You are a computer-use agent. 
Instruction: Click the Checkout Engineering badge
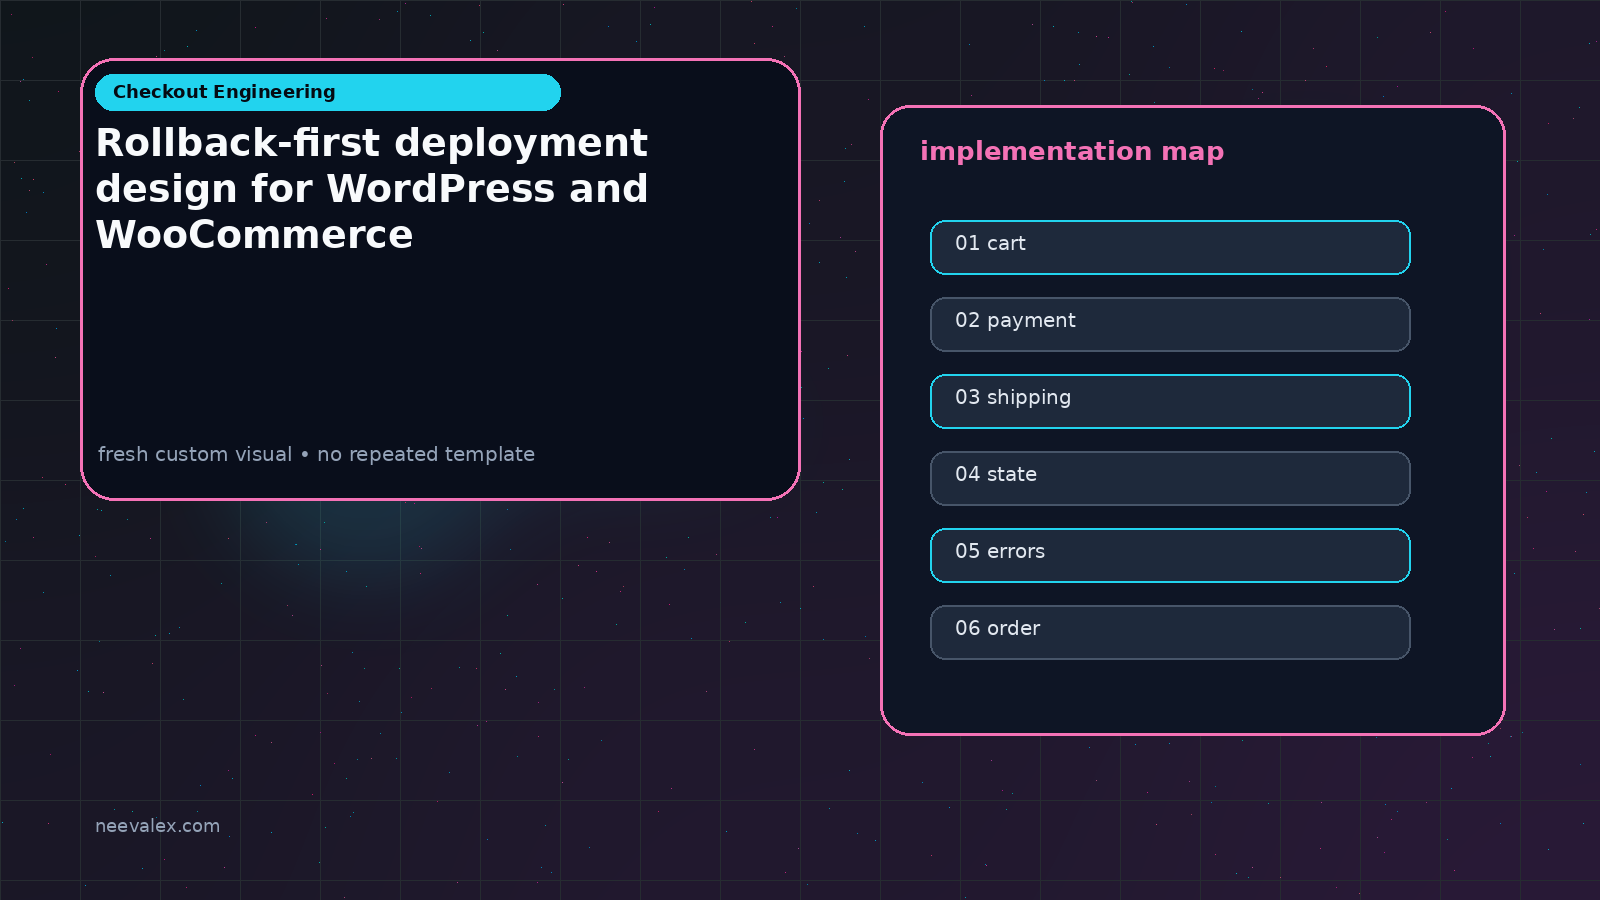[x=328, y=92]
